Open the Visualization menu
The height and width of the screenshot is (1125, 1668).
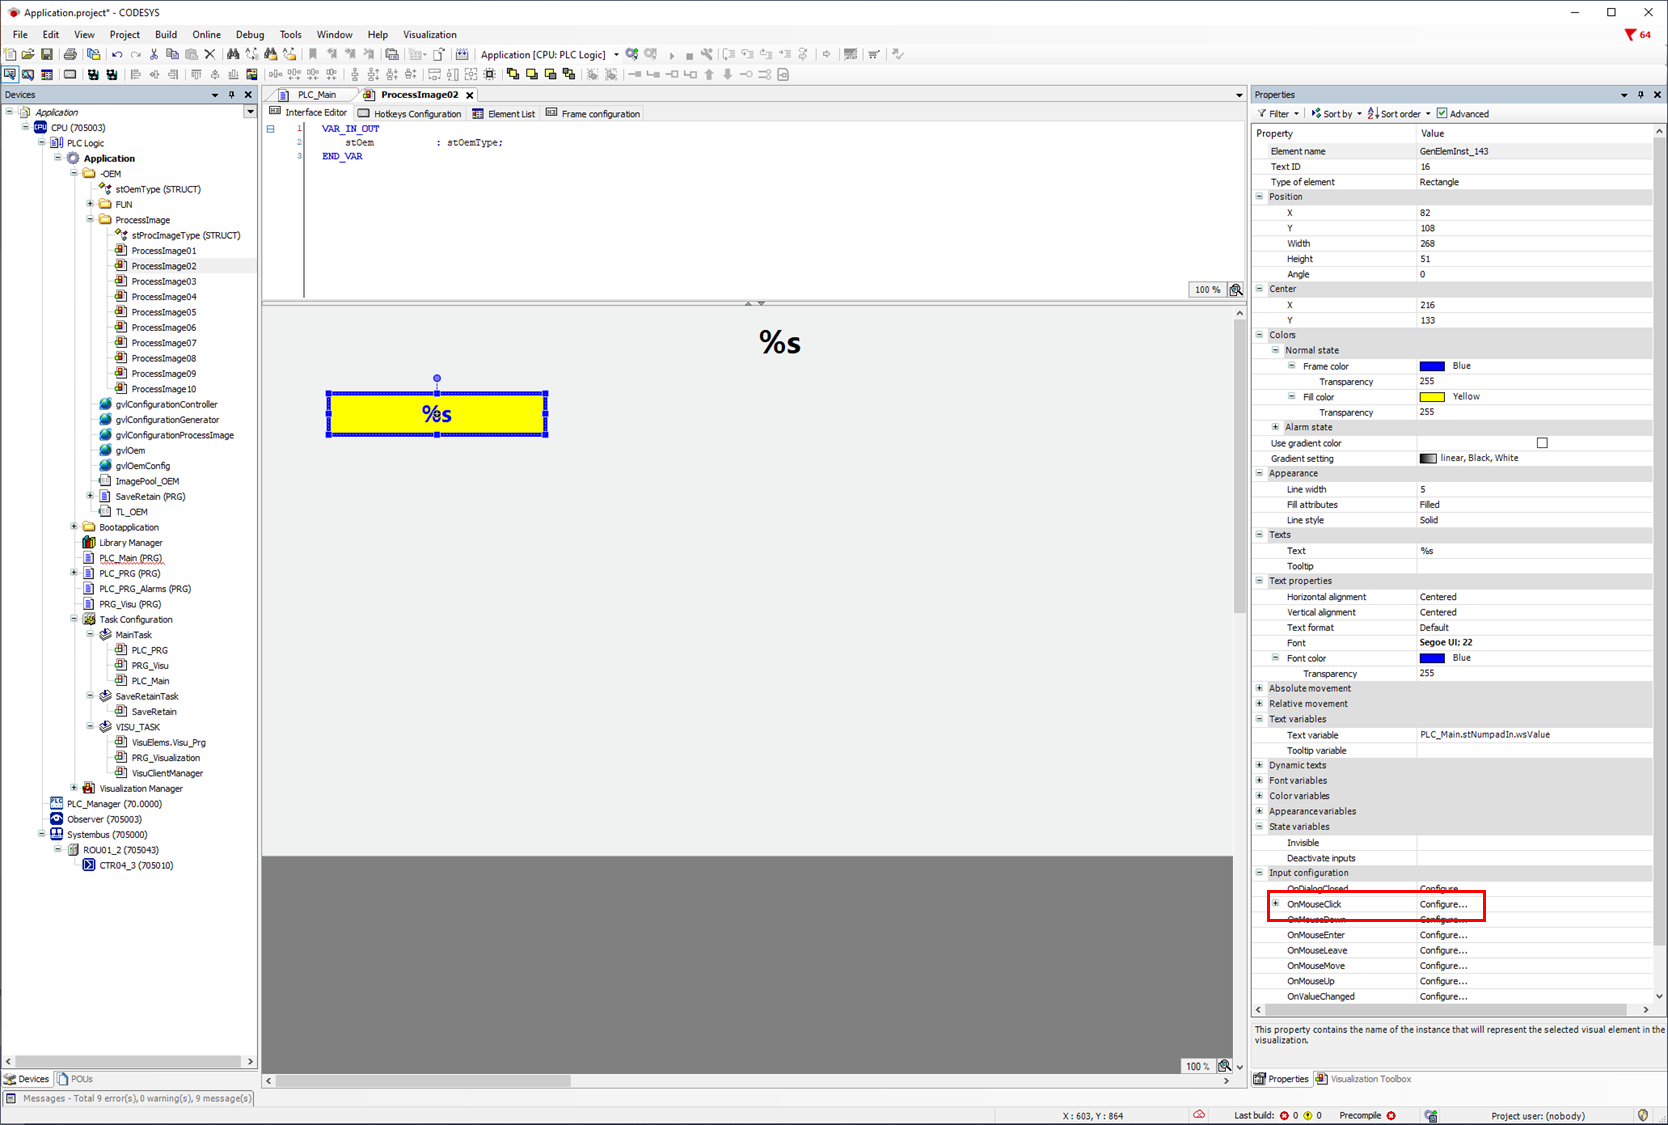point(429,35)
